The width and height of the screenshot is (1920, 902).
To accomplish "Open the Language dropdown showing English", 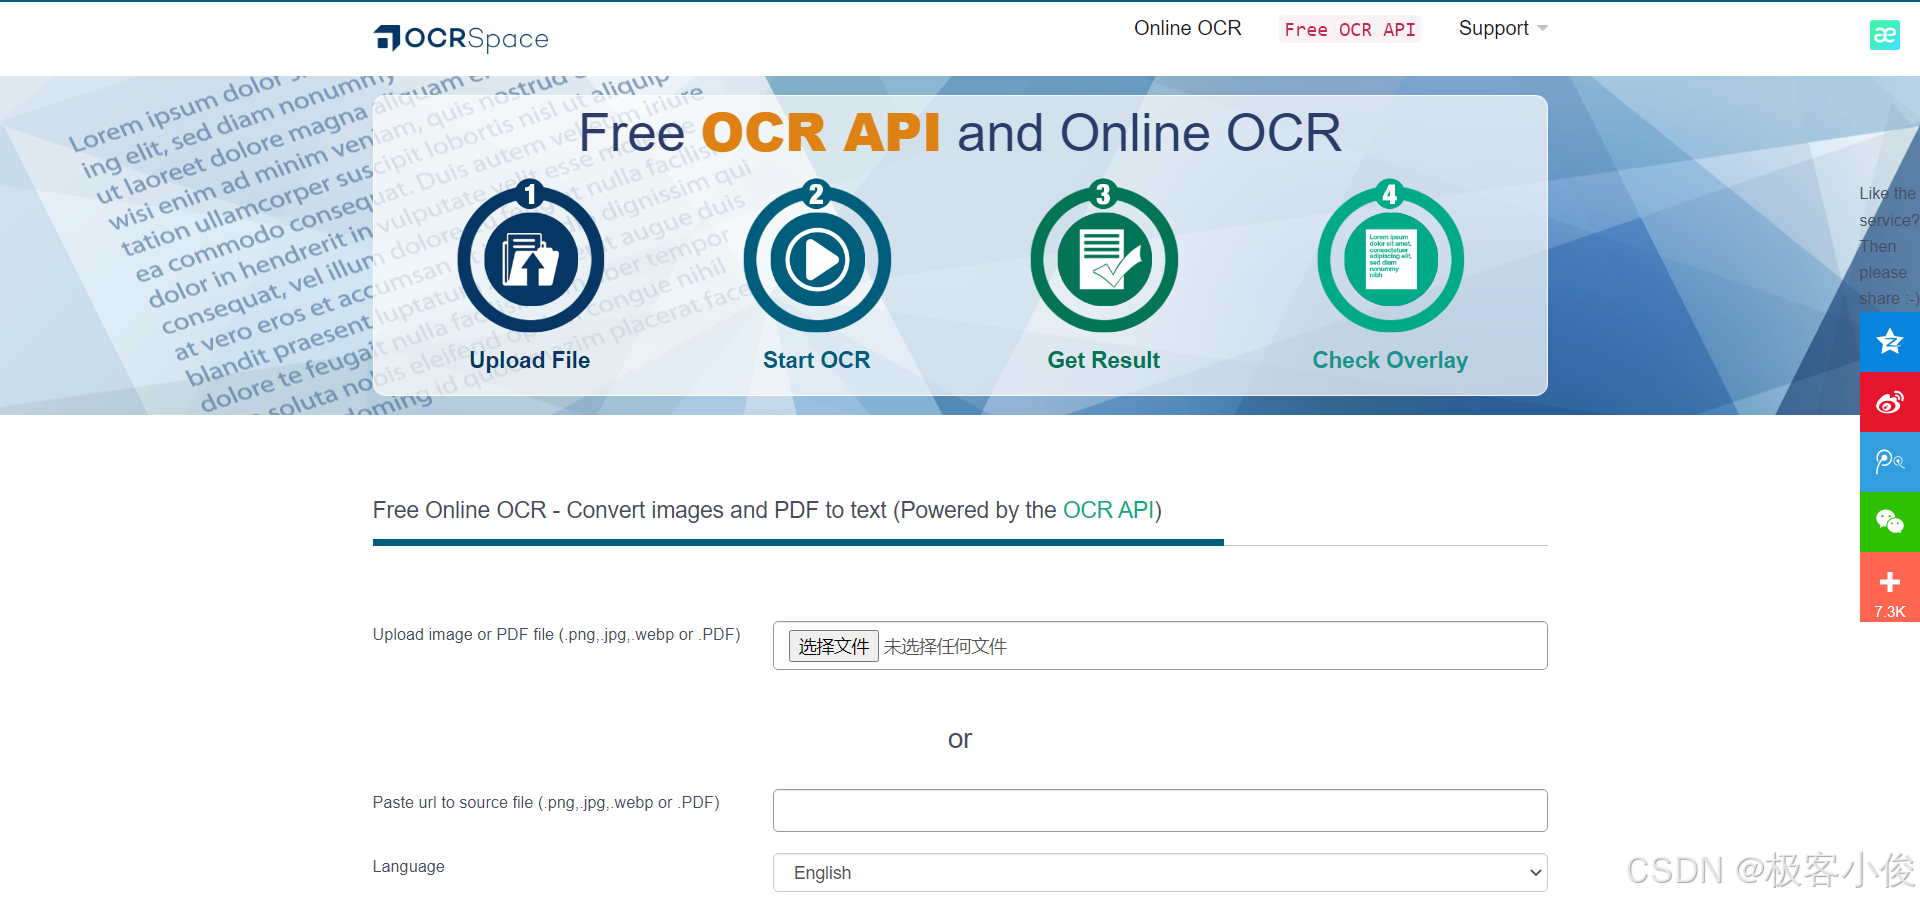I will pyautogui.click(x=1160, y=873).
